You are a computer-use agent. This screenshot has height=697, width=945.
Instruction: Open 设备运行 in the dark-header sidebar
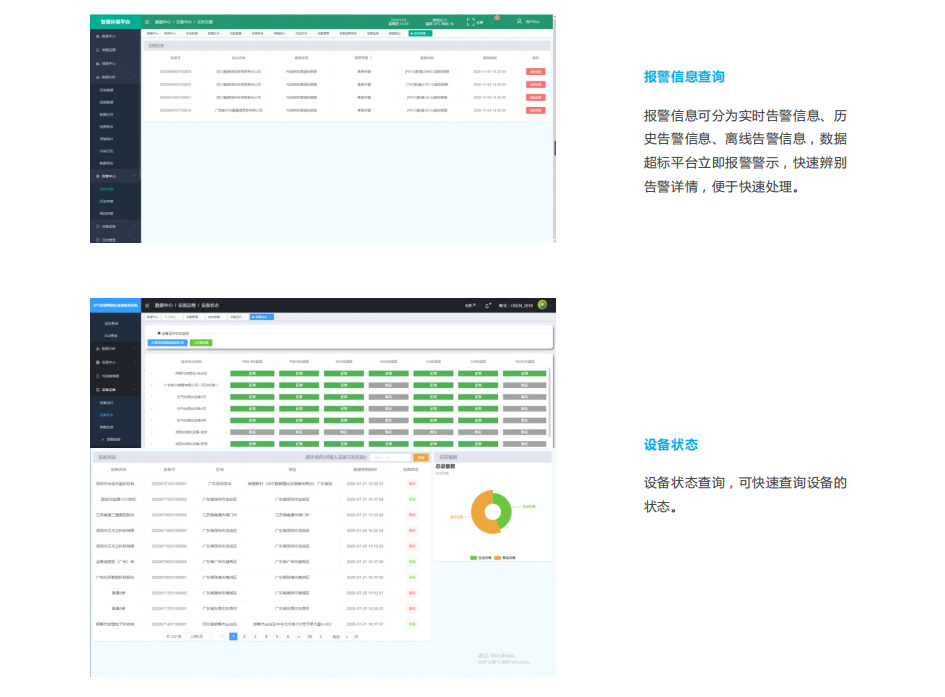106,402
